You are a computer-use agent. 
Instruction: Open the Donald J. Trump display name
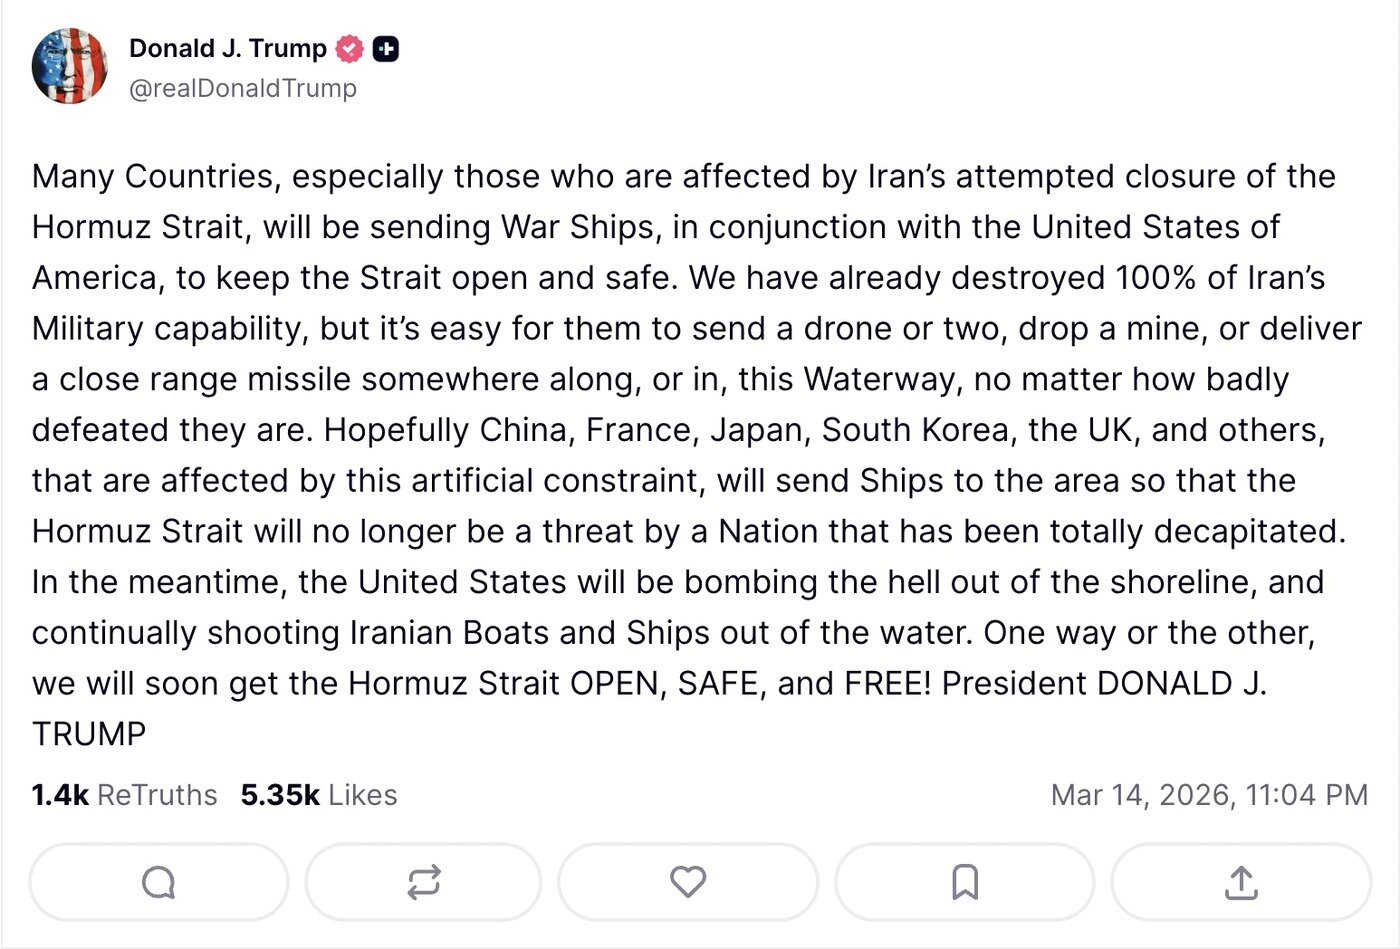click(x=228, y=48)
